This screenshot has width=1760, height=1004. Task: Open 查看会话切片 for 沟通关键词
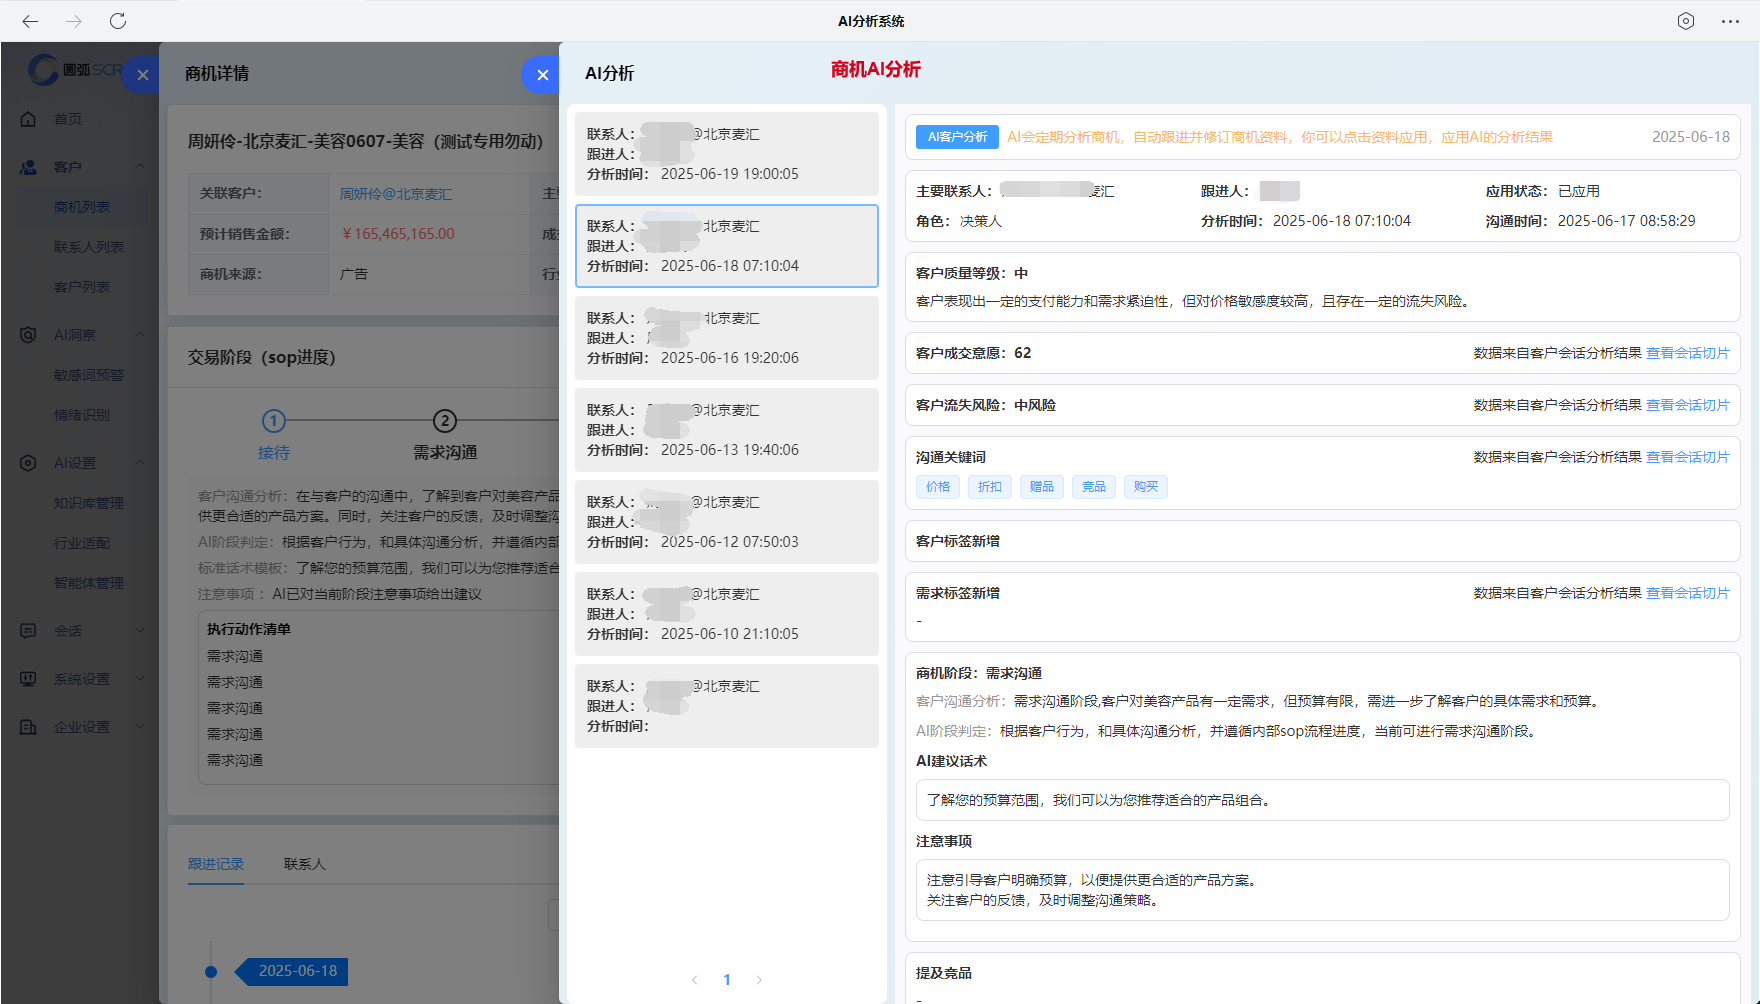coord(1688,457)
